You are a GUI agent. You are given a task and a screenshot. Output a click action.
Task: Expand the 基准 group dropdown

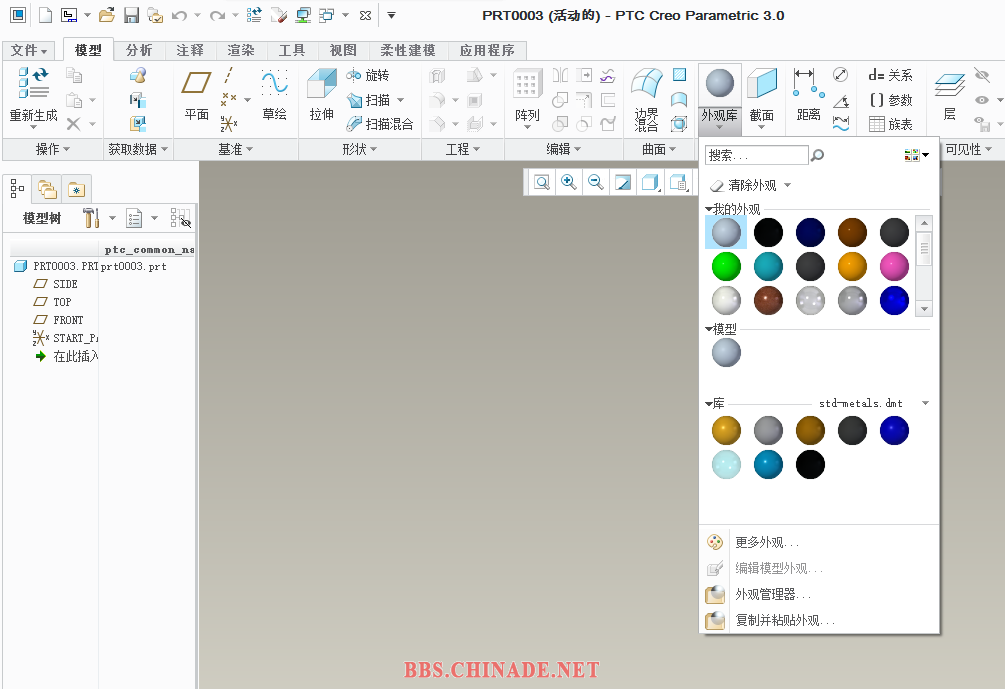point(235,149)
